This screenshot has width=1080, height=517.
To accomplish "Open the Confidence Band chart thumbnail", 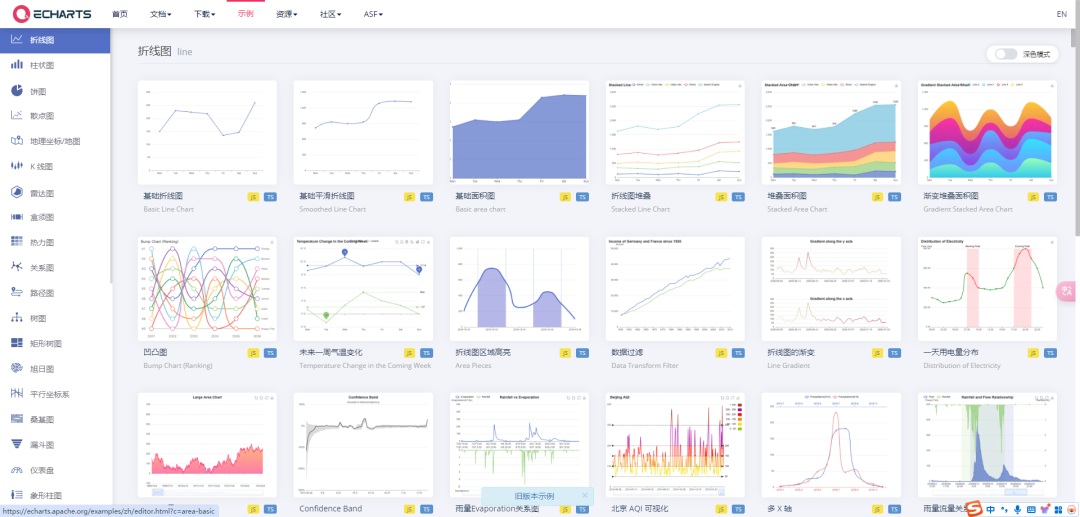I will click(x=363, y=445).
